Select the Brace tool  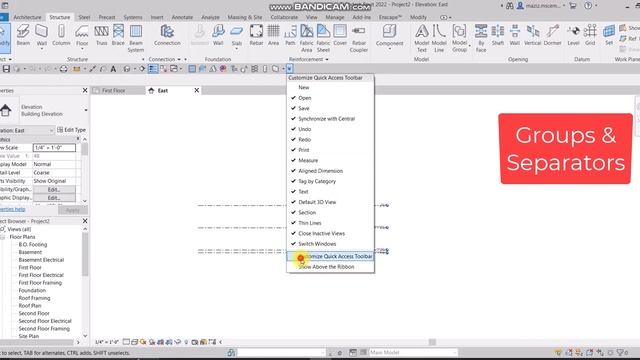[118, 35]
